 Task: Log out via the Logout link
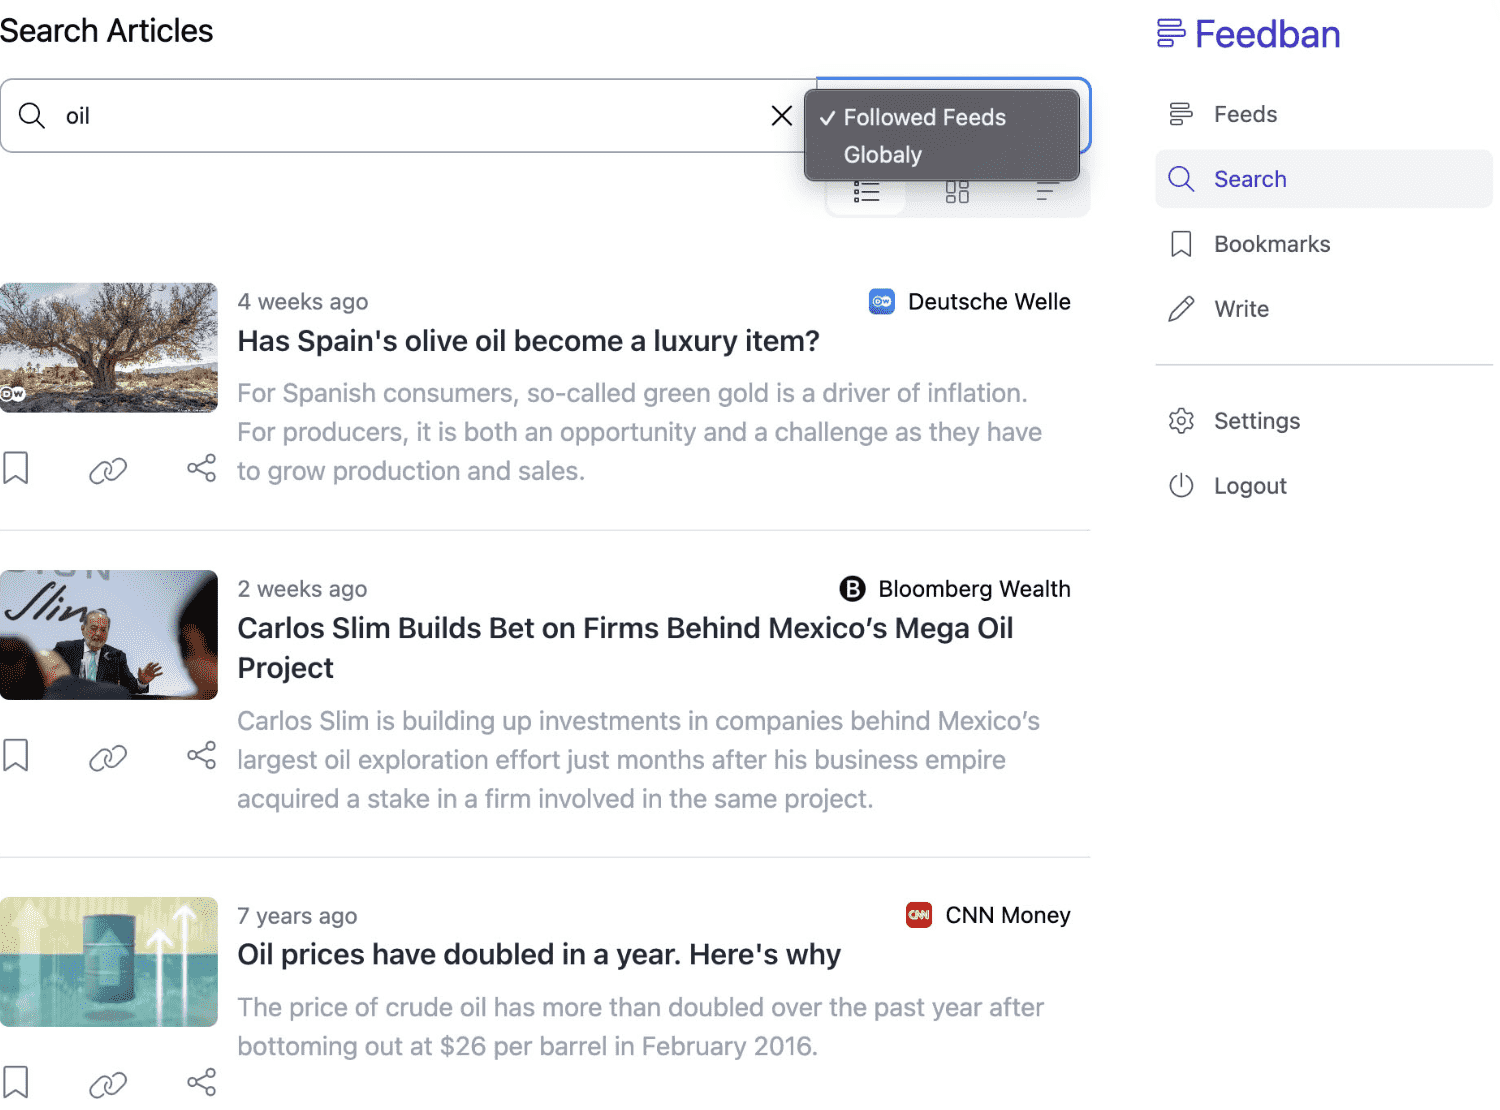coord(1249,486)
